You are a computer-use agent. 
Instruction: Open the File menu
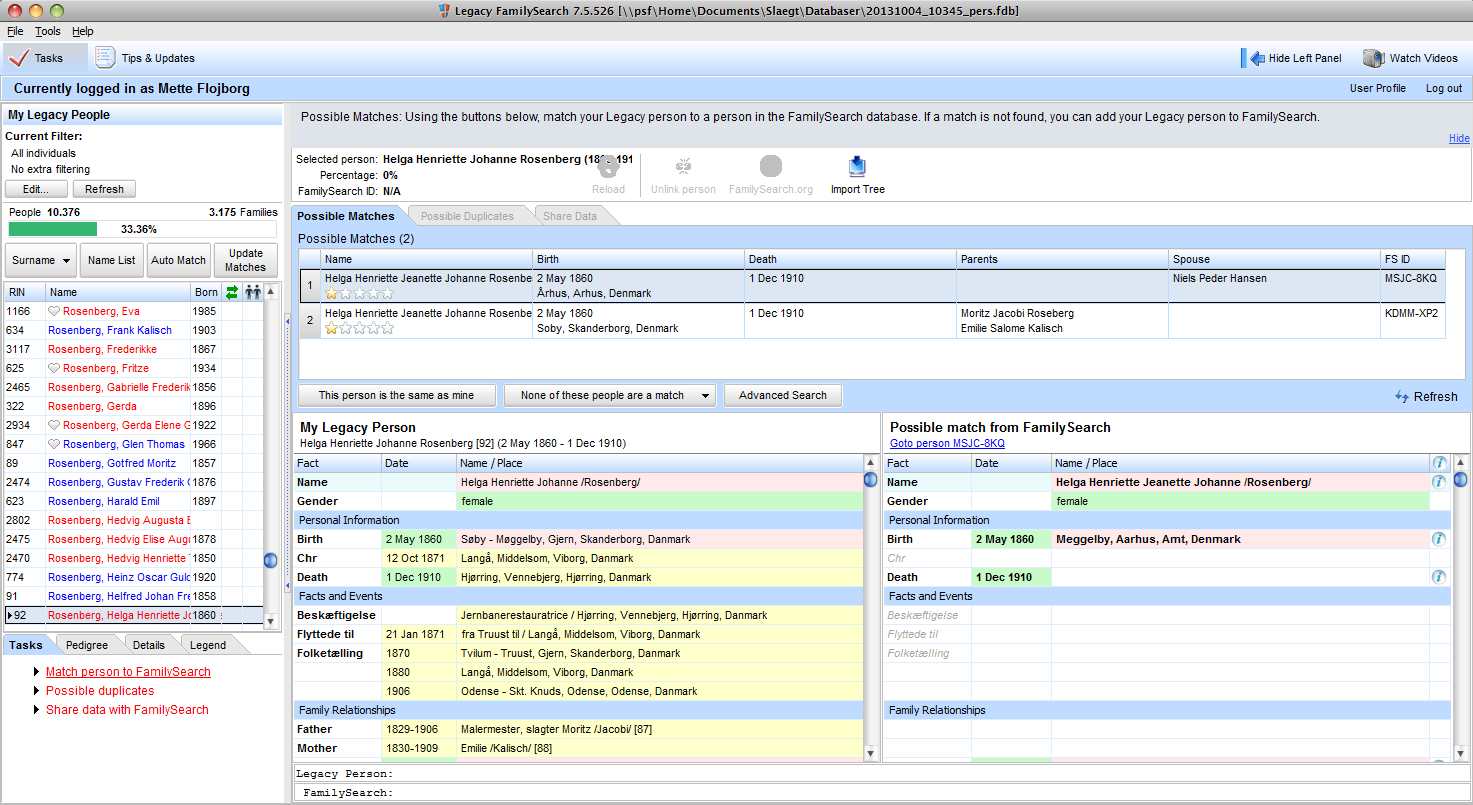pyautogui.click(x=15, y=32)
